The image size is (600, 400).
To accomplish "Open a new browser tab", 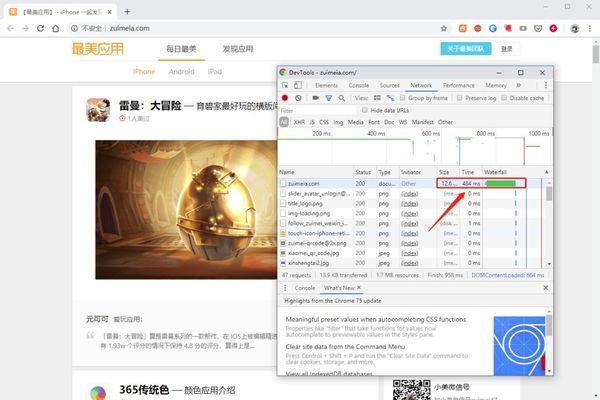I will pyautogui.click(x=127, y=12).
